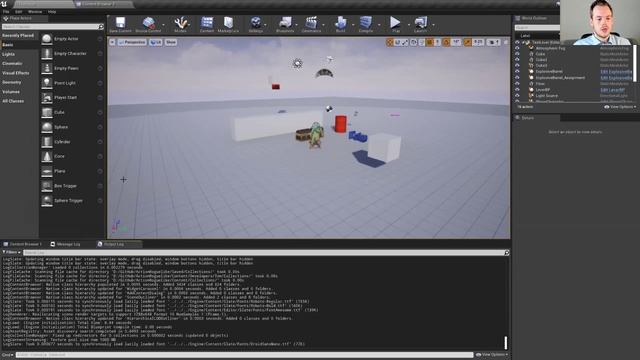Click Edit ExplosiveBarrel link for ExplosiveBarrel row
The image size is (640, 360).
pos(616,72)
